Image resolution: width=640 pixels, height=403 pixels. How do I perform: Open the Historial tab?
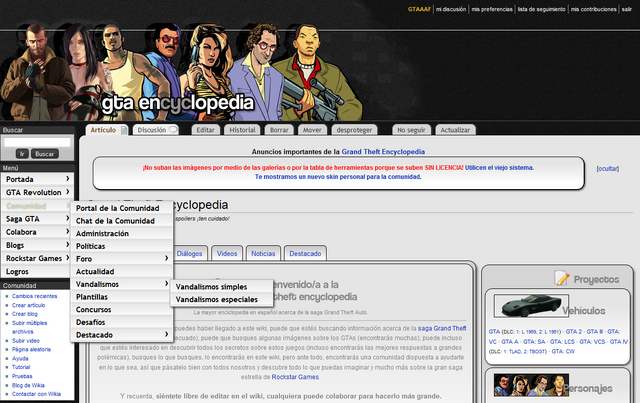click(x=242, y=130)
